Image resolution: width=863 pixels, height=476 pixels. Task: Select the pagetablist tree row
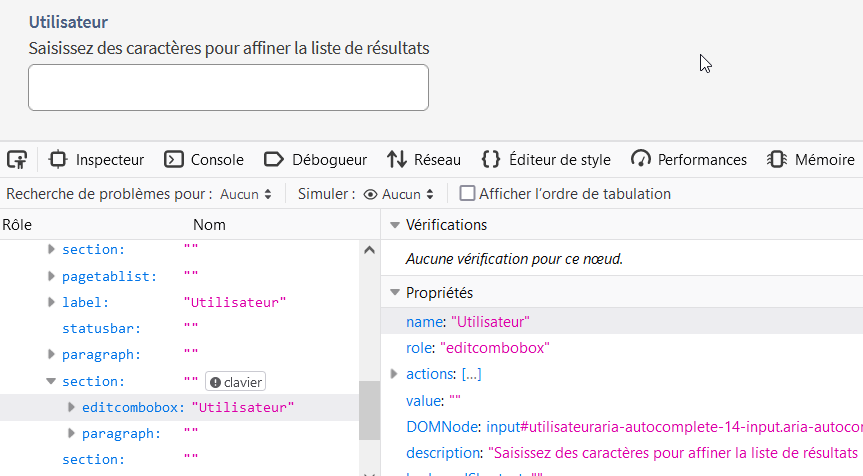point(110,276)
